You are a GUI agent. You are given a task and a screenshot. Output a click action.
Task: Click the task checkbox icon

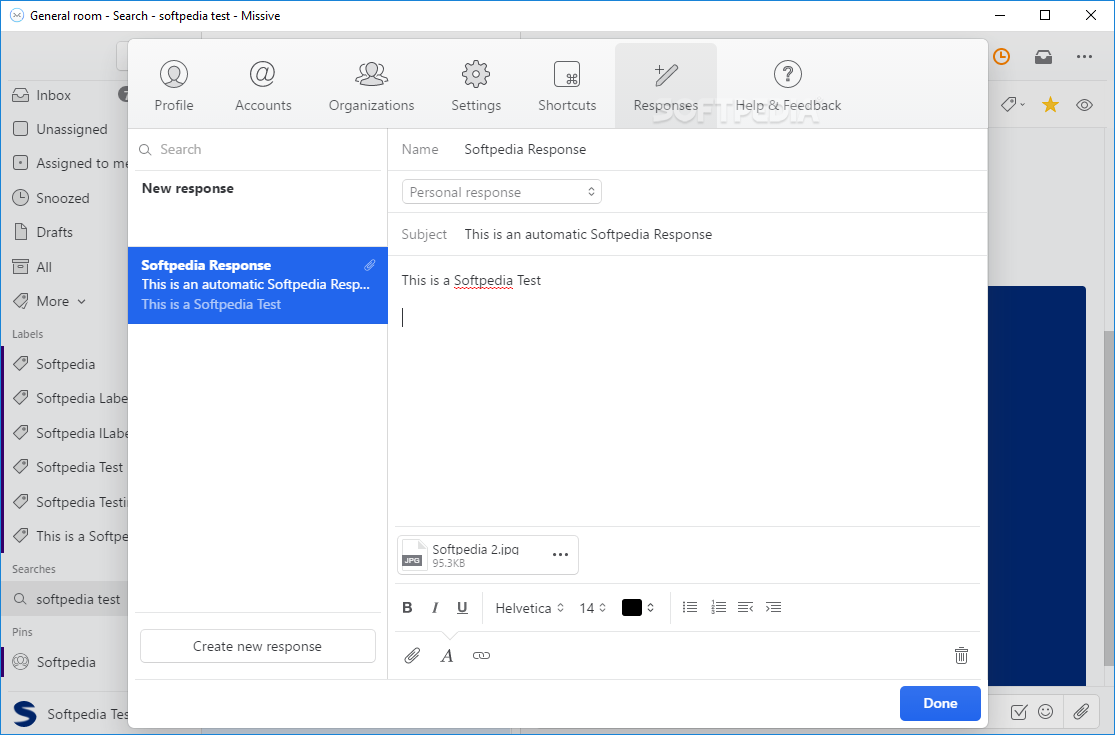1018,712
